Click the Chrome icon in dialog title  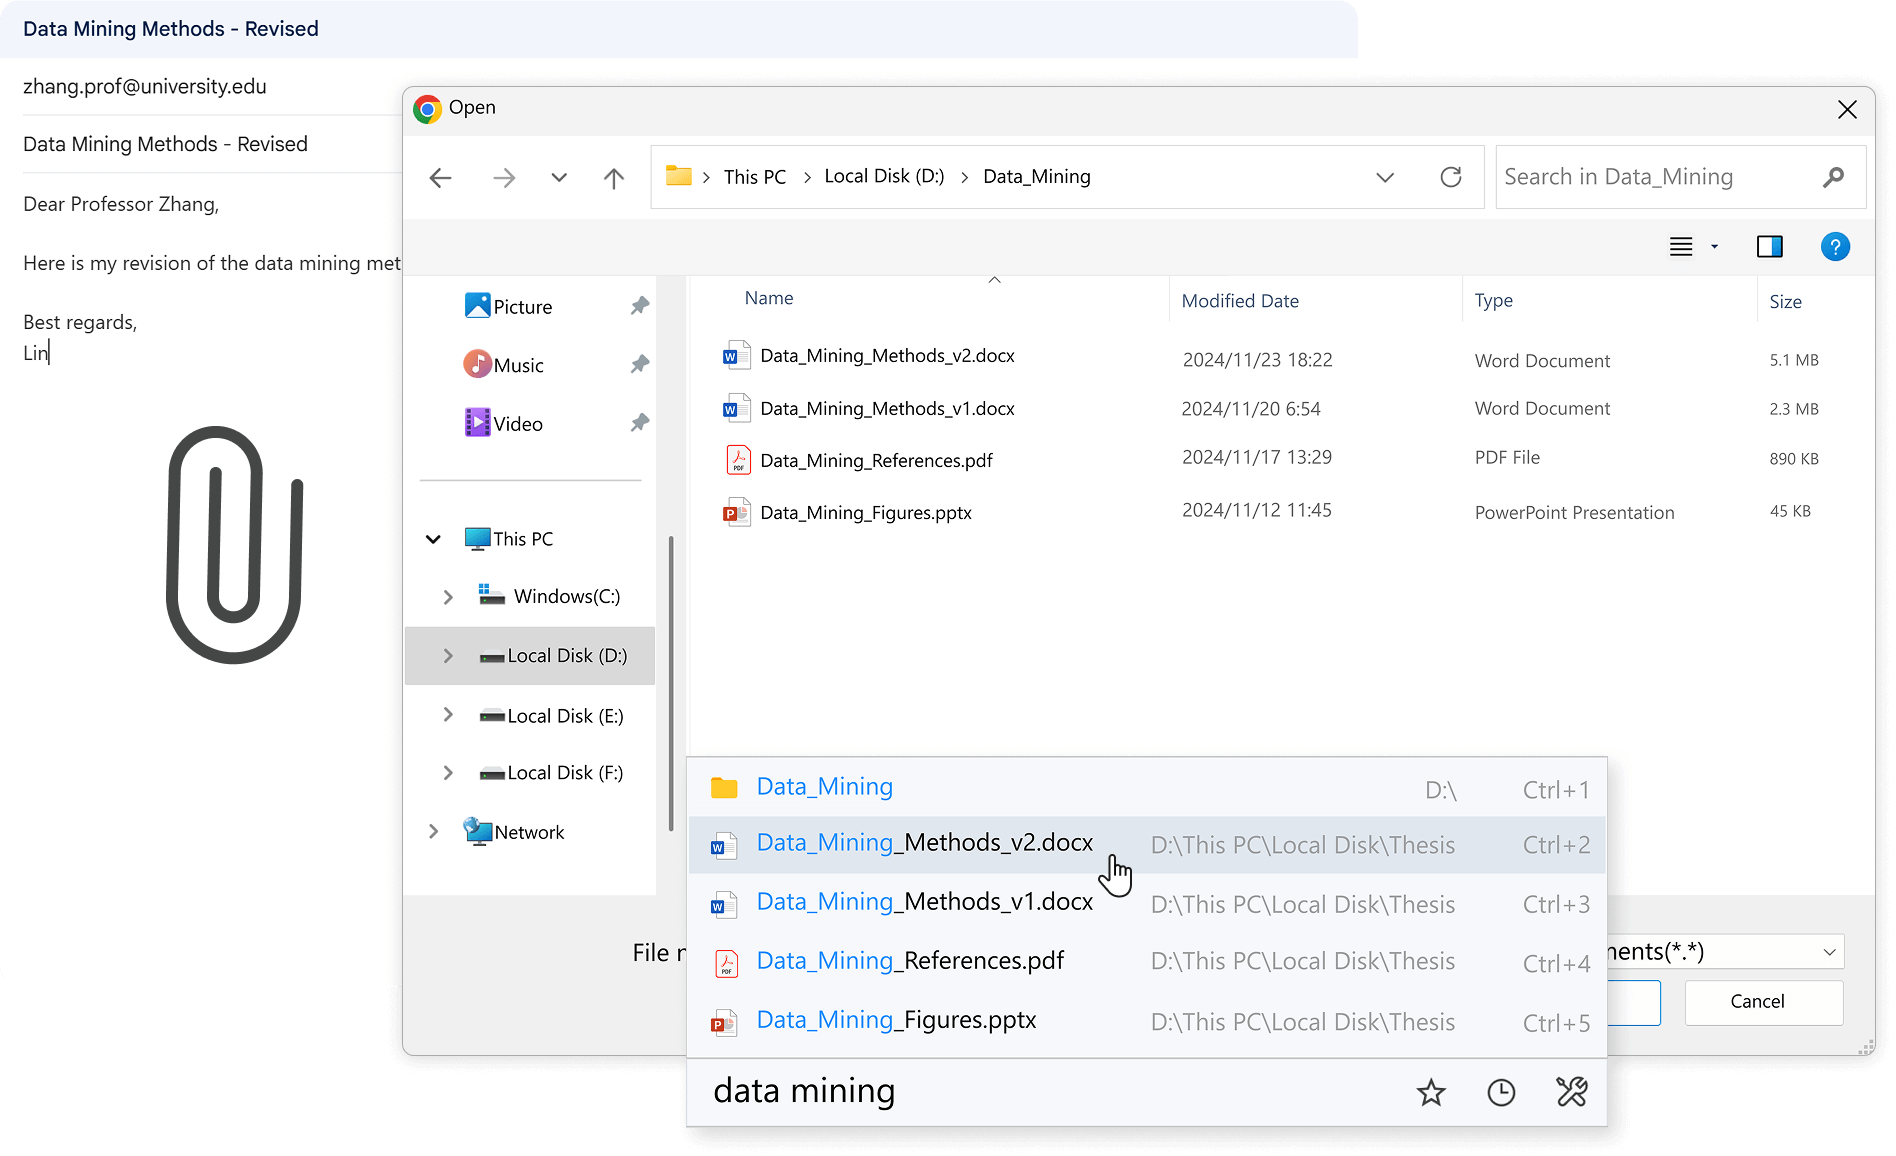tap(427, 108)
